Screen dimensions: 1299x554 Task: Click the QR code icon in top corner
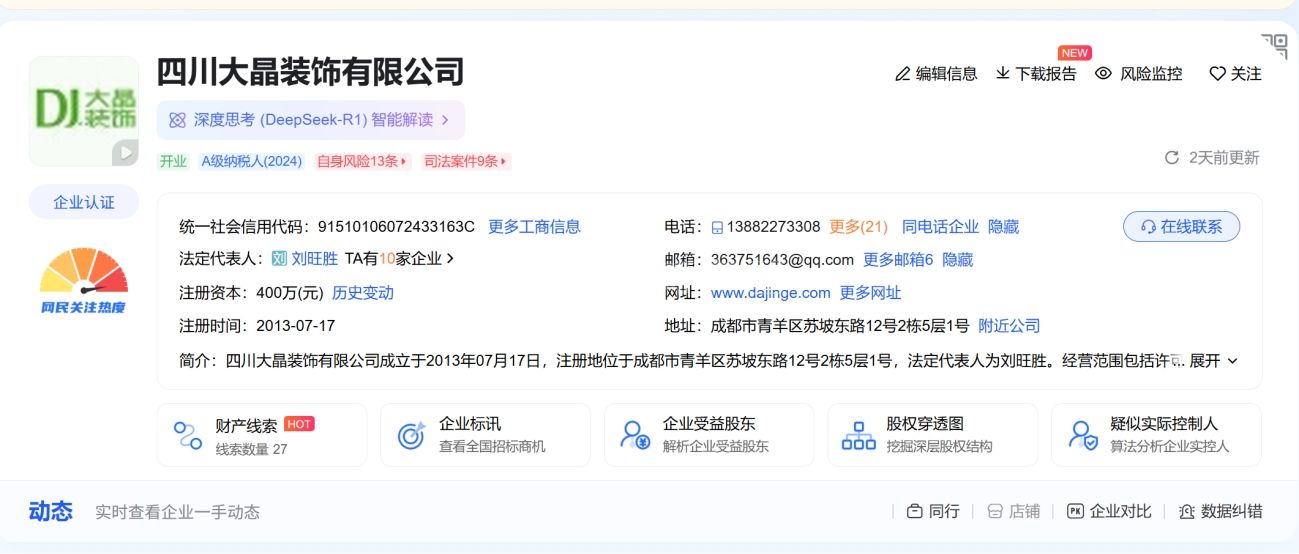[1274, 45]
